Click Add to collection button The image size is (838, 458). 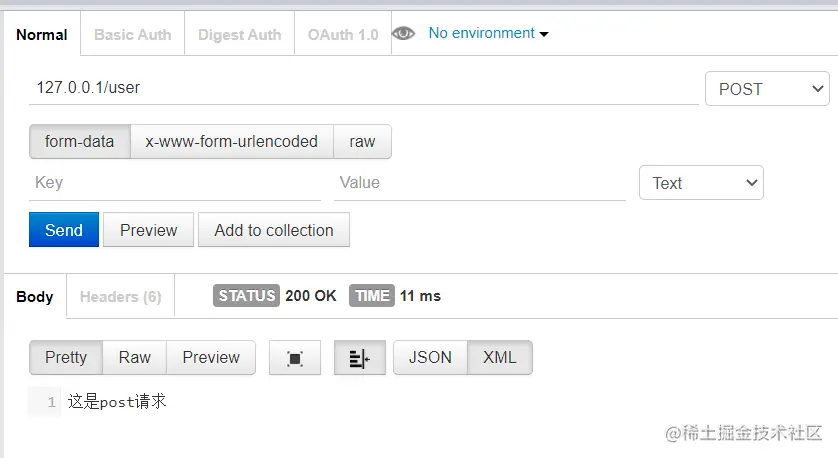(x=274, y=230)
